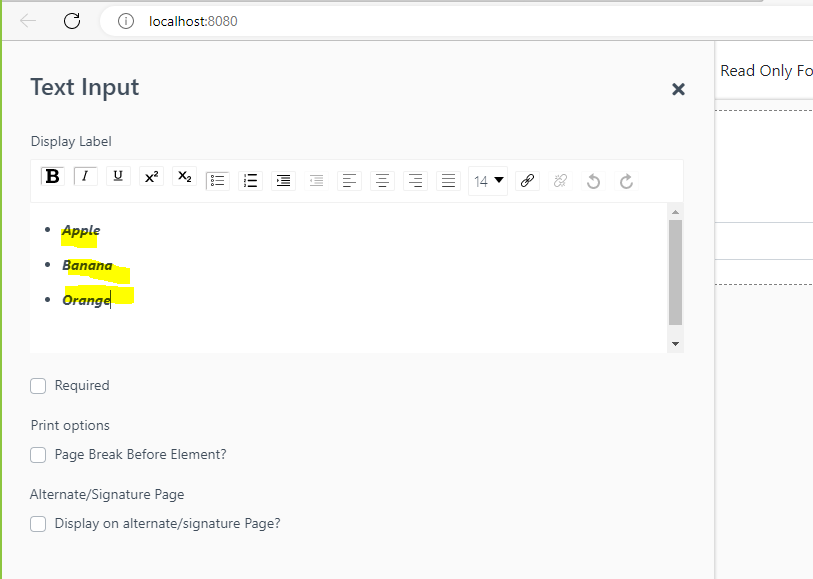View site information icon in the address bar
The width and height of the screenshot is (813, 579).
click(125, 21)
